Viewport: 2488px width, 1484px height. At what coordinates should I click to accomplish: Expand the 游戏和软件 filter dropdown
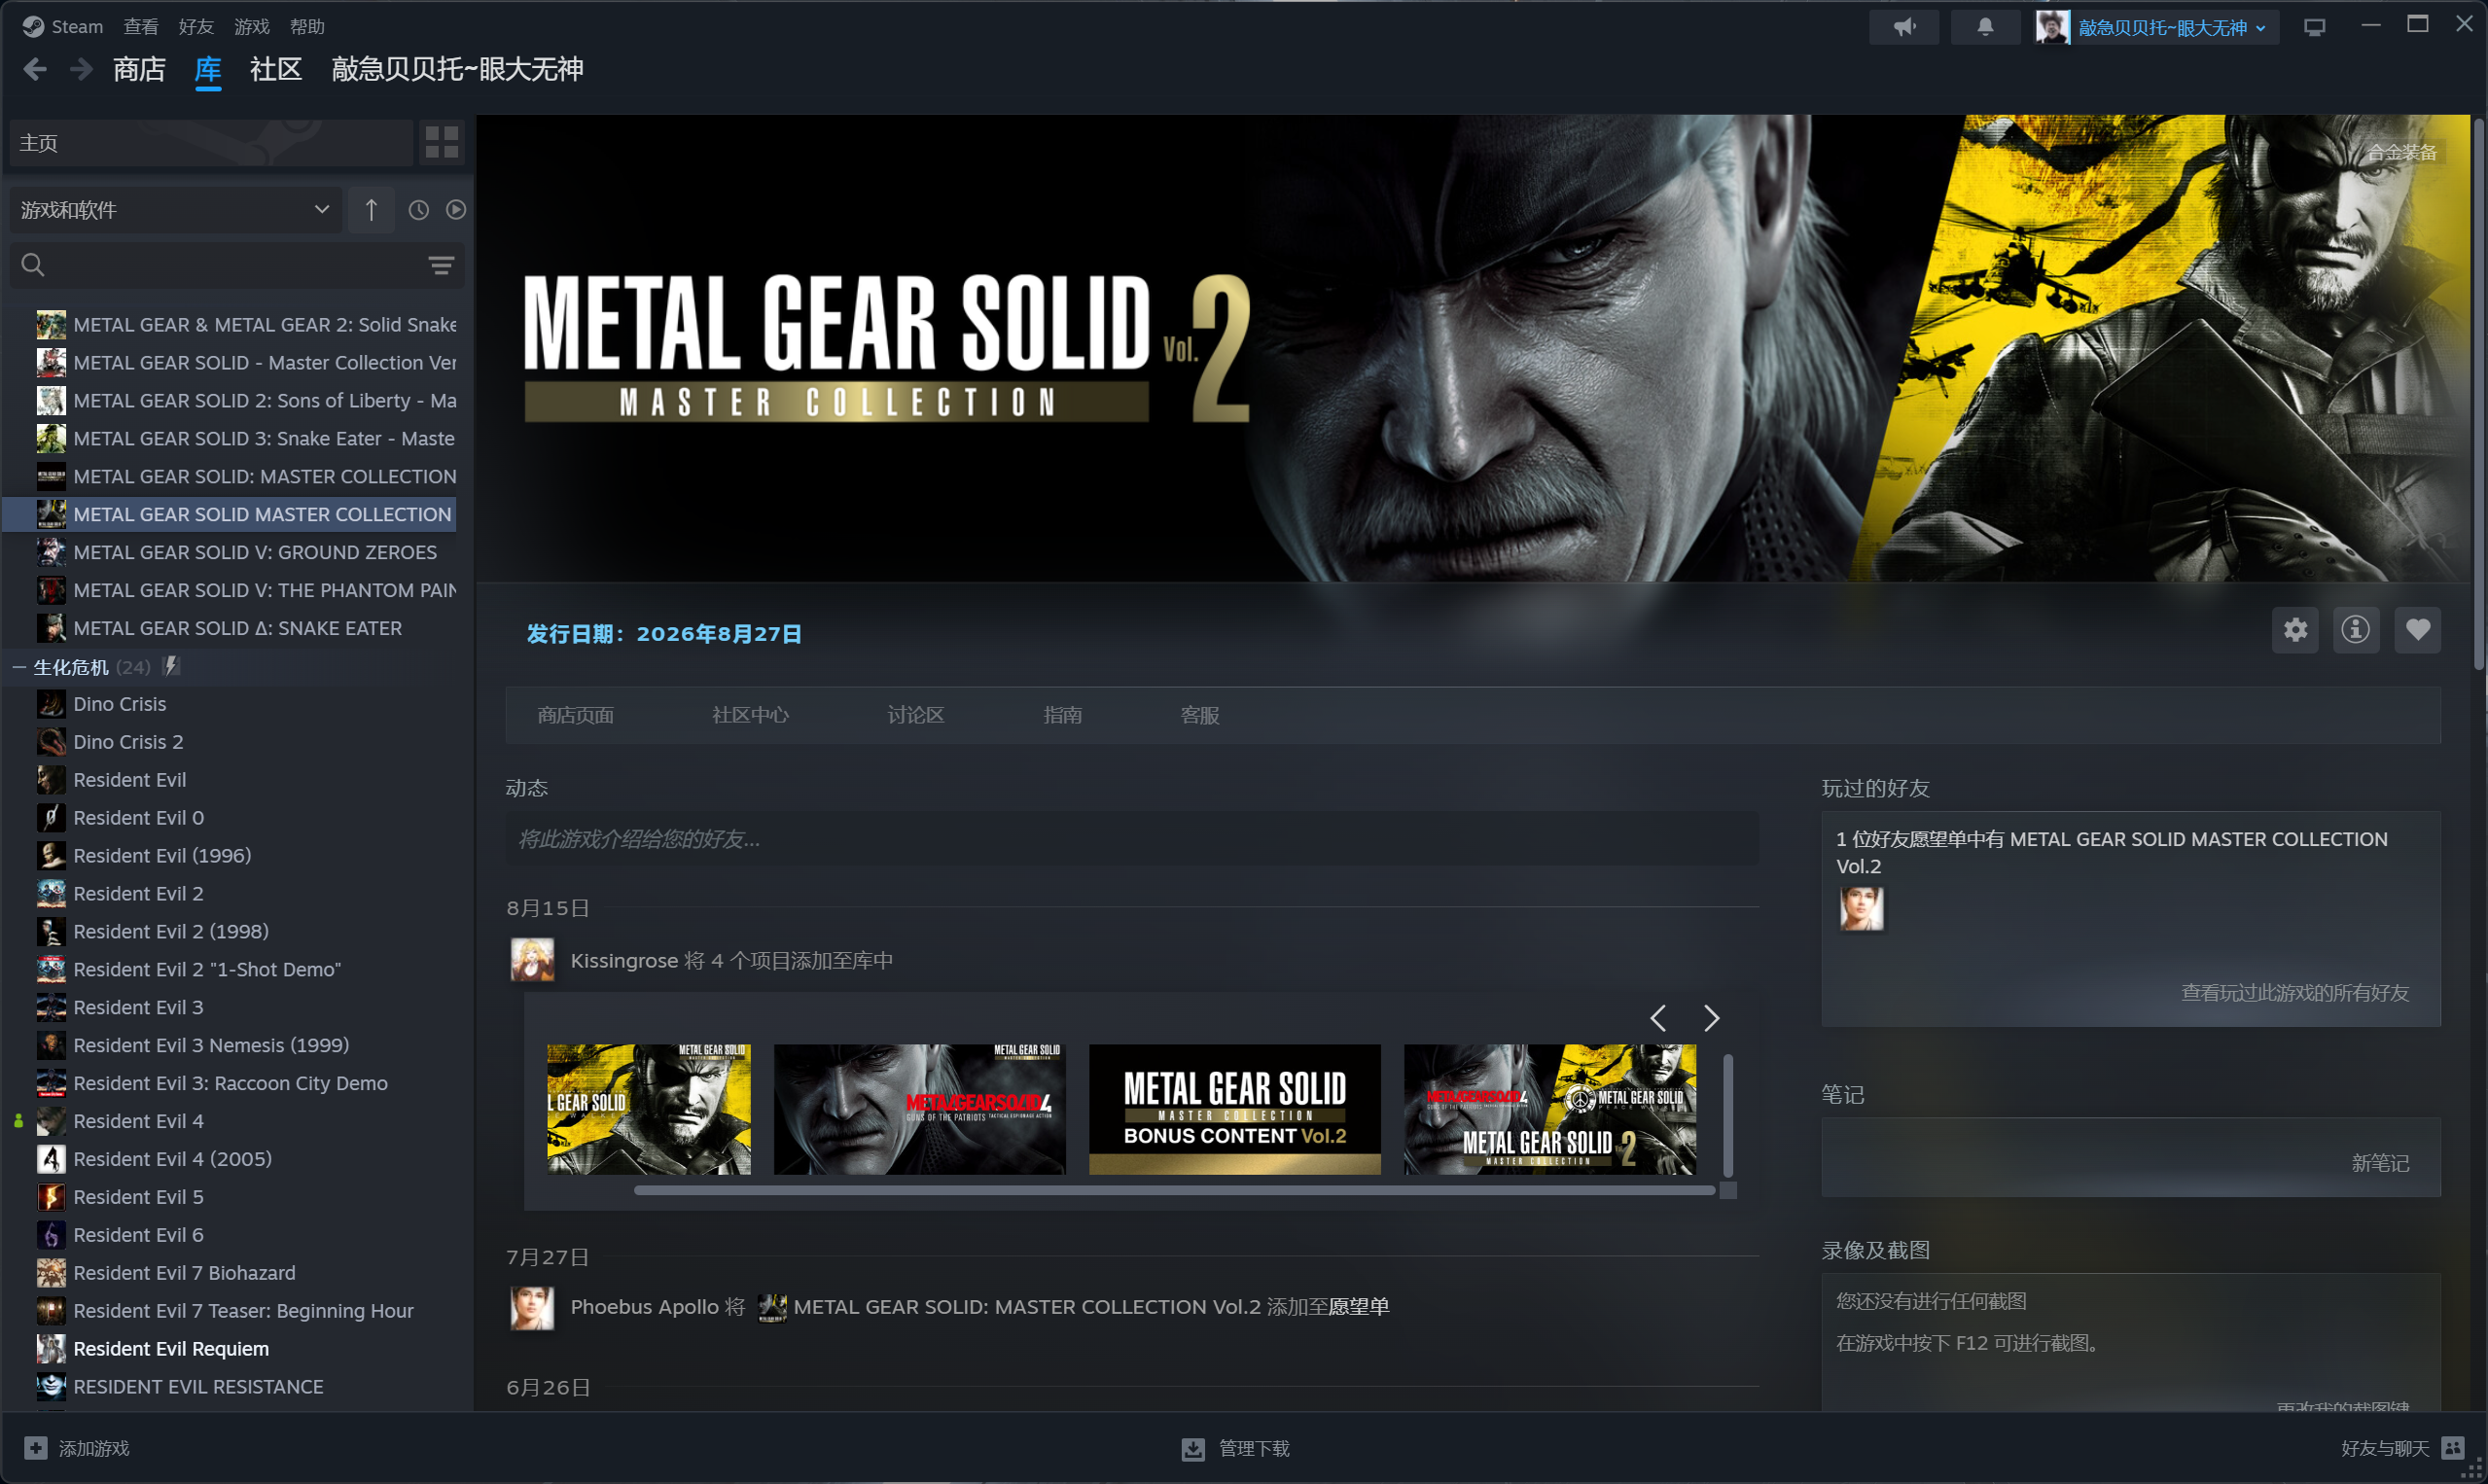pyautogui.click(x=175, y=210)
